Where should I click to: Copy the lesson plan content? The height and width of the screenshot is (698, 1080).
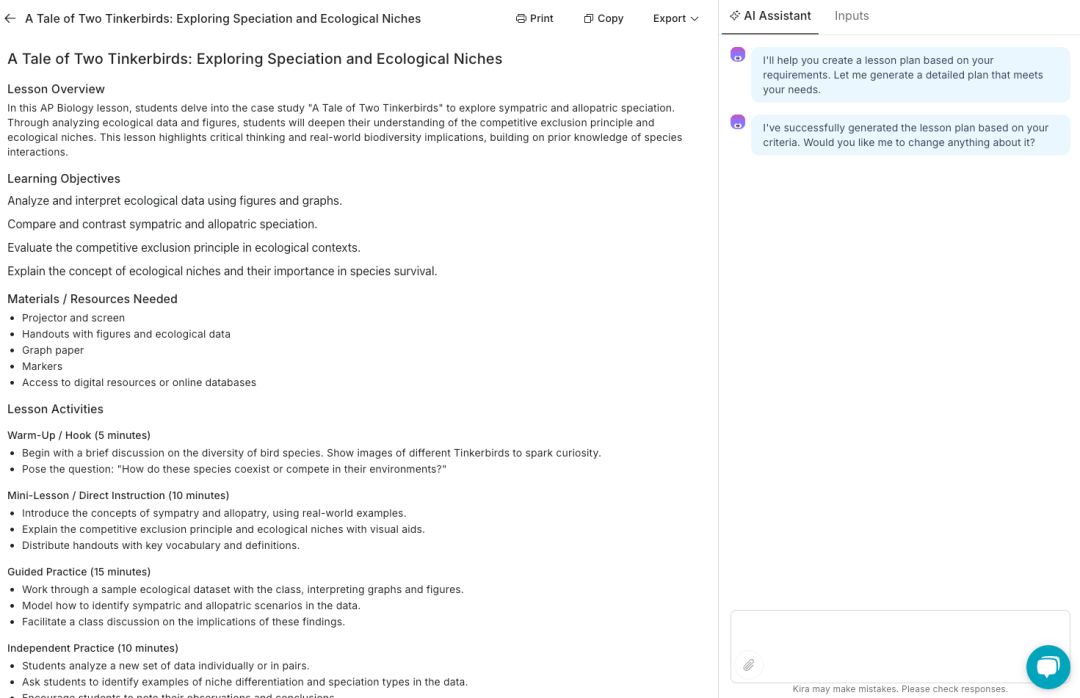pyautogui.click(x=604, y=19)
